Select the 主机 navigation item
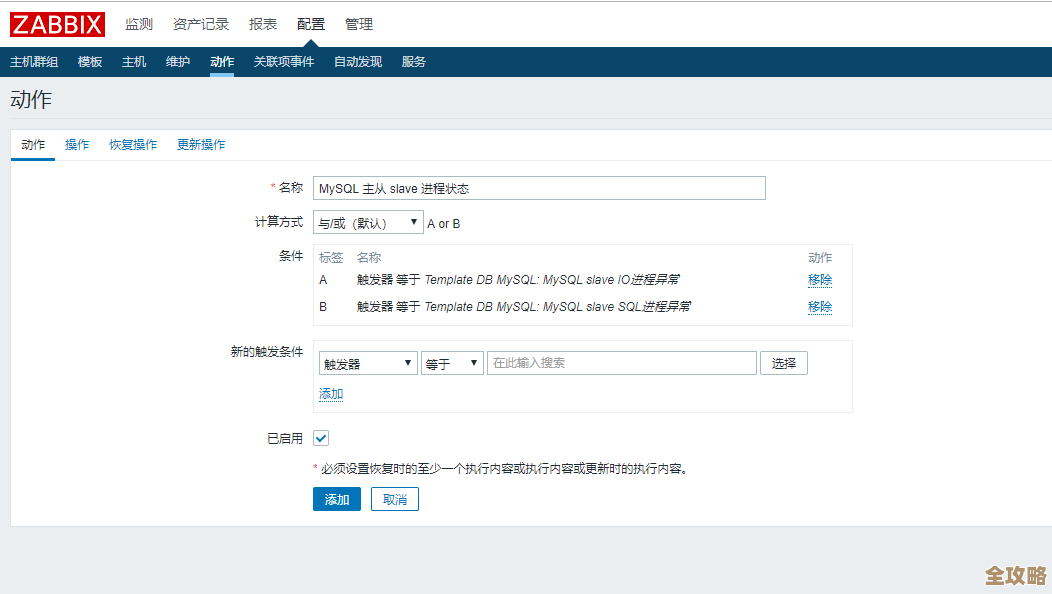 point(134,61)
